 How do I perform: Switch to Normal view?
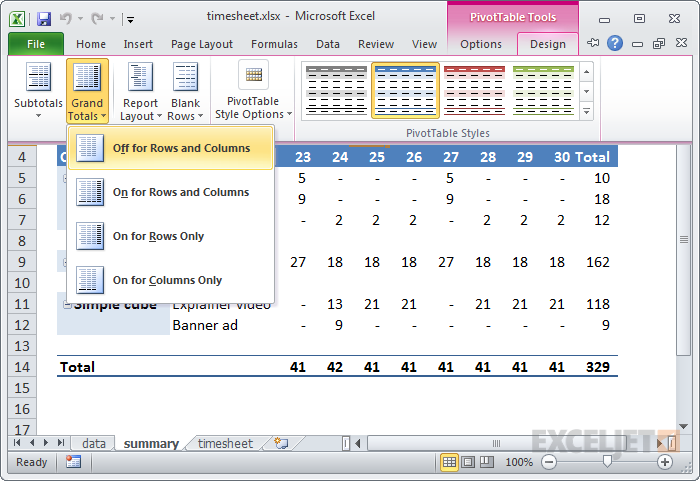[x=449, y=462]
